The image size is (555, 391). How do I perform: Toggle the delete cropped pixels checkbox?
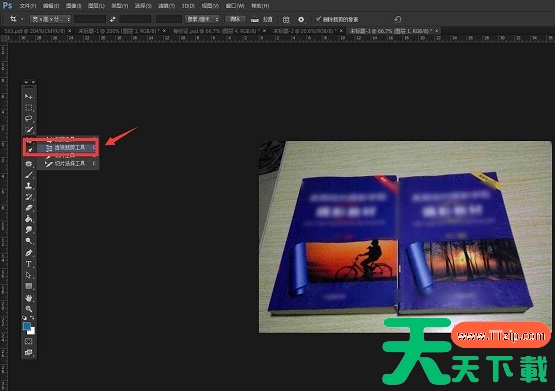pyautogui.click(x=318, y=18)
